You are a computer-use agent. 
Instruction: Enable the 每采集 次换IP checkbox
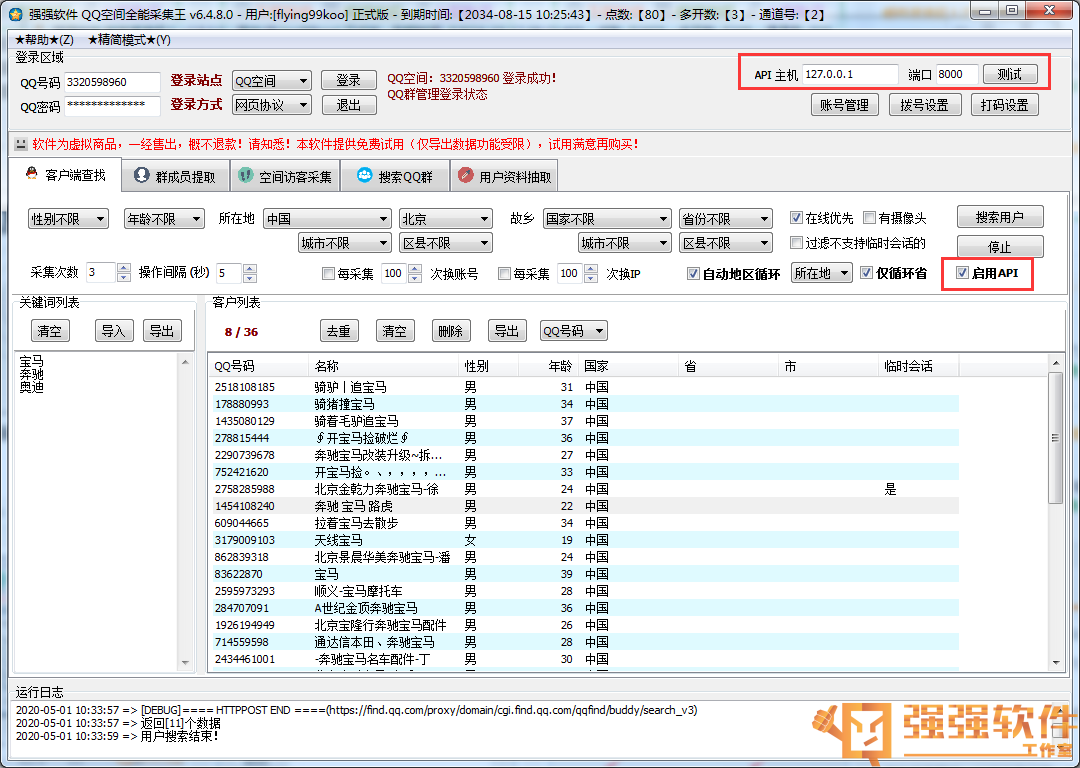pos(504,273)
